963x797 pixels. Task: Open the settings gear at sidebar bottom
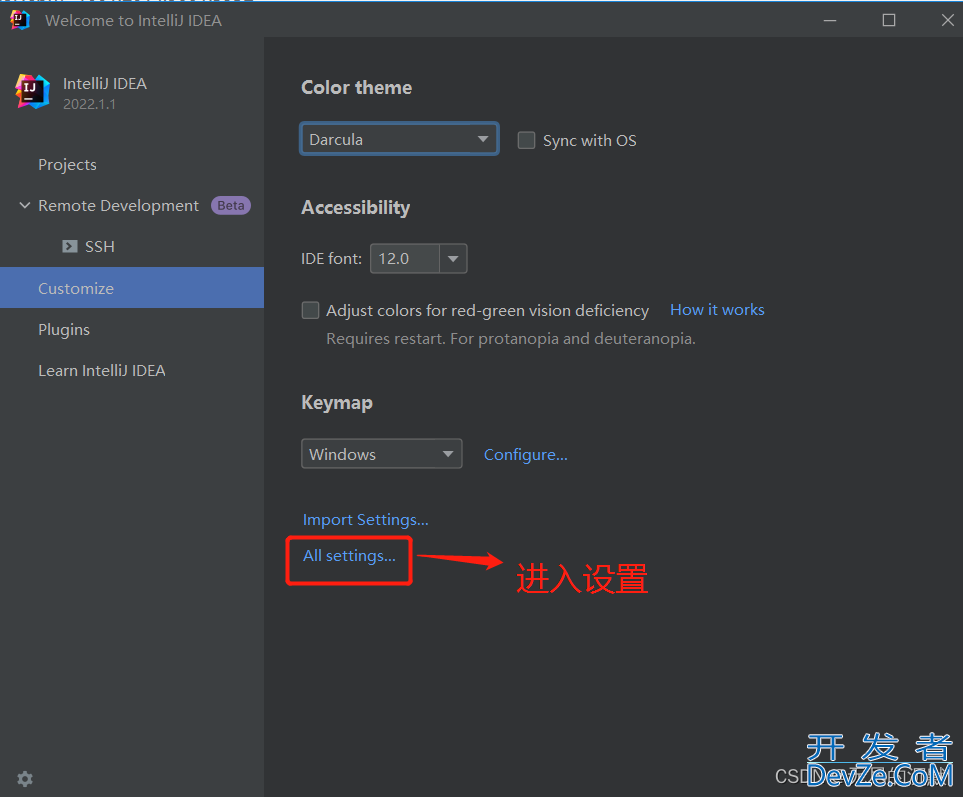pyautogui.click(x=25, y=779)
